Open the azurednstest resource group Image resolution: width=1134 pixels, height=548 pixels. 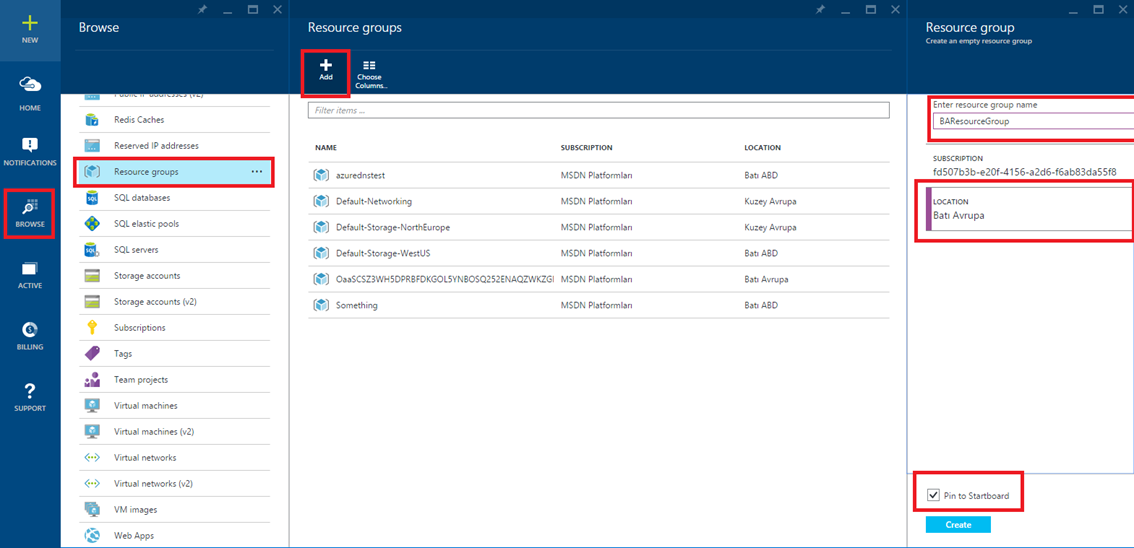click(598, 175)
